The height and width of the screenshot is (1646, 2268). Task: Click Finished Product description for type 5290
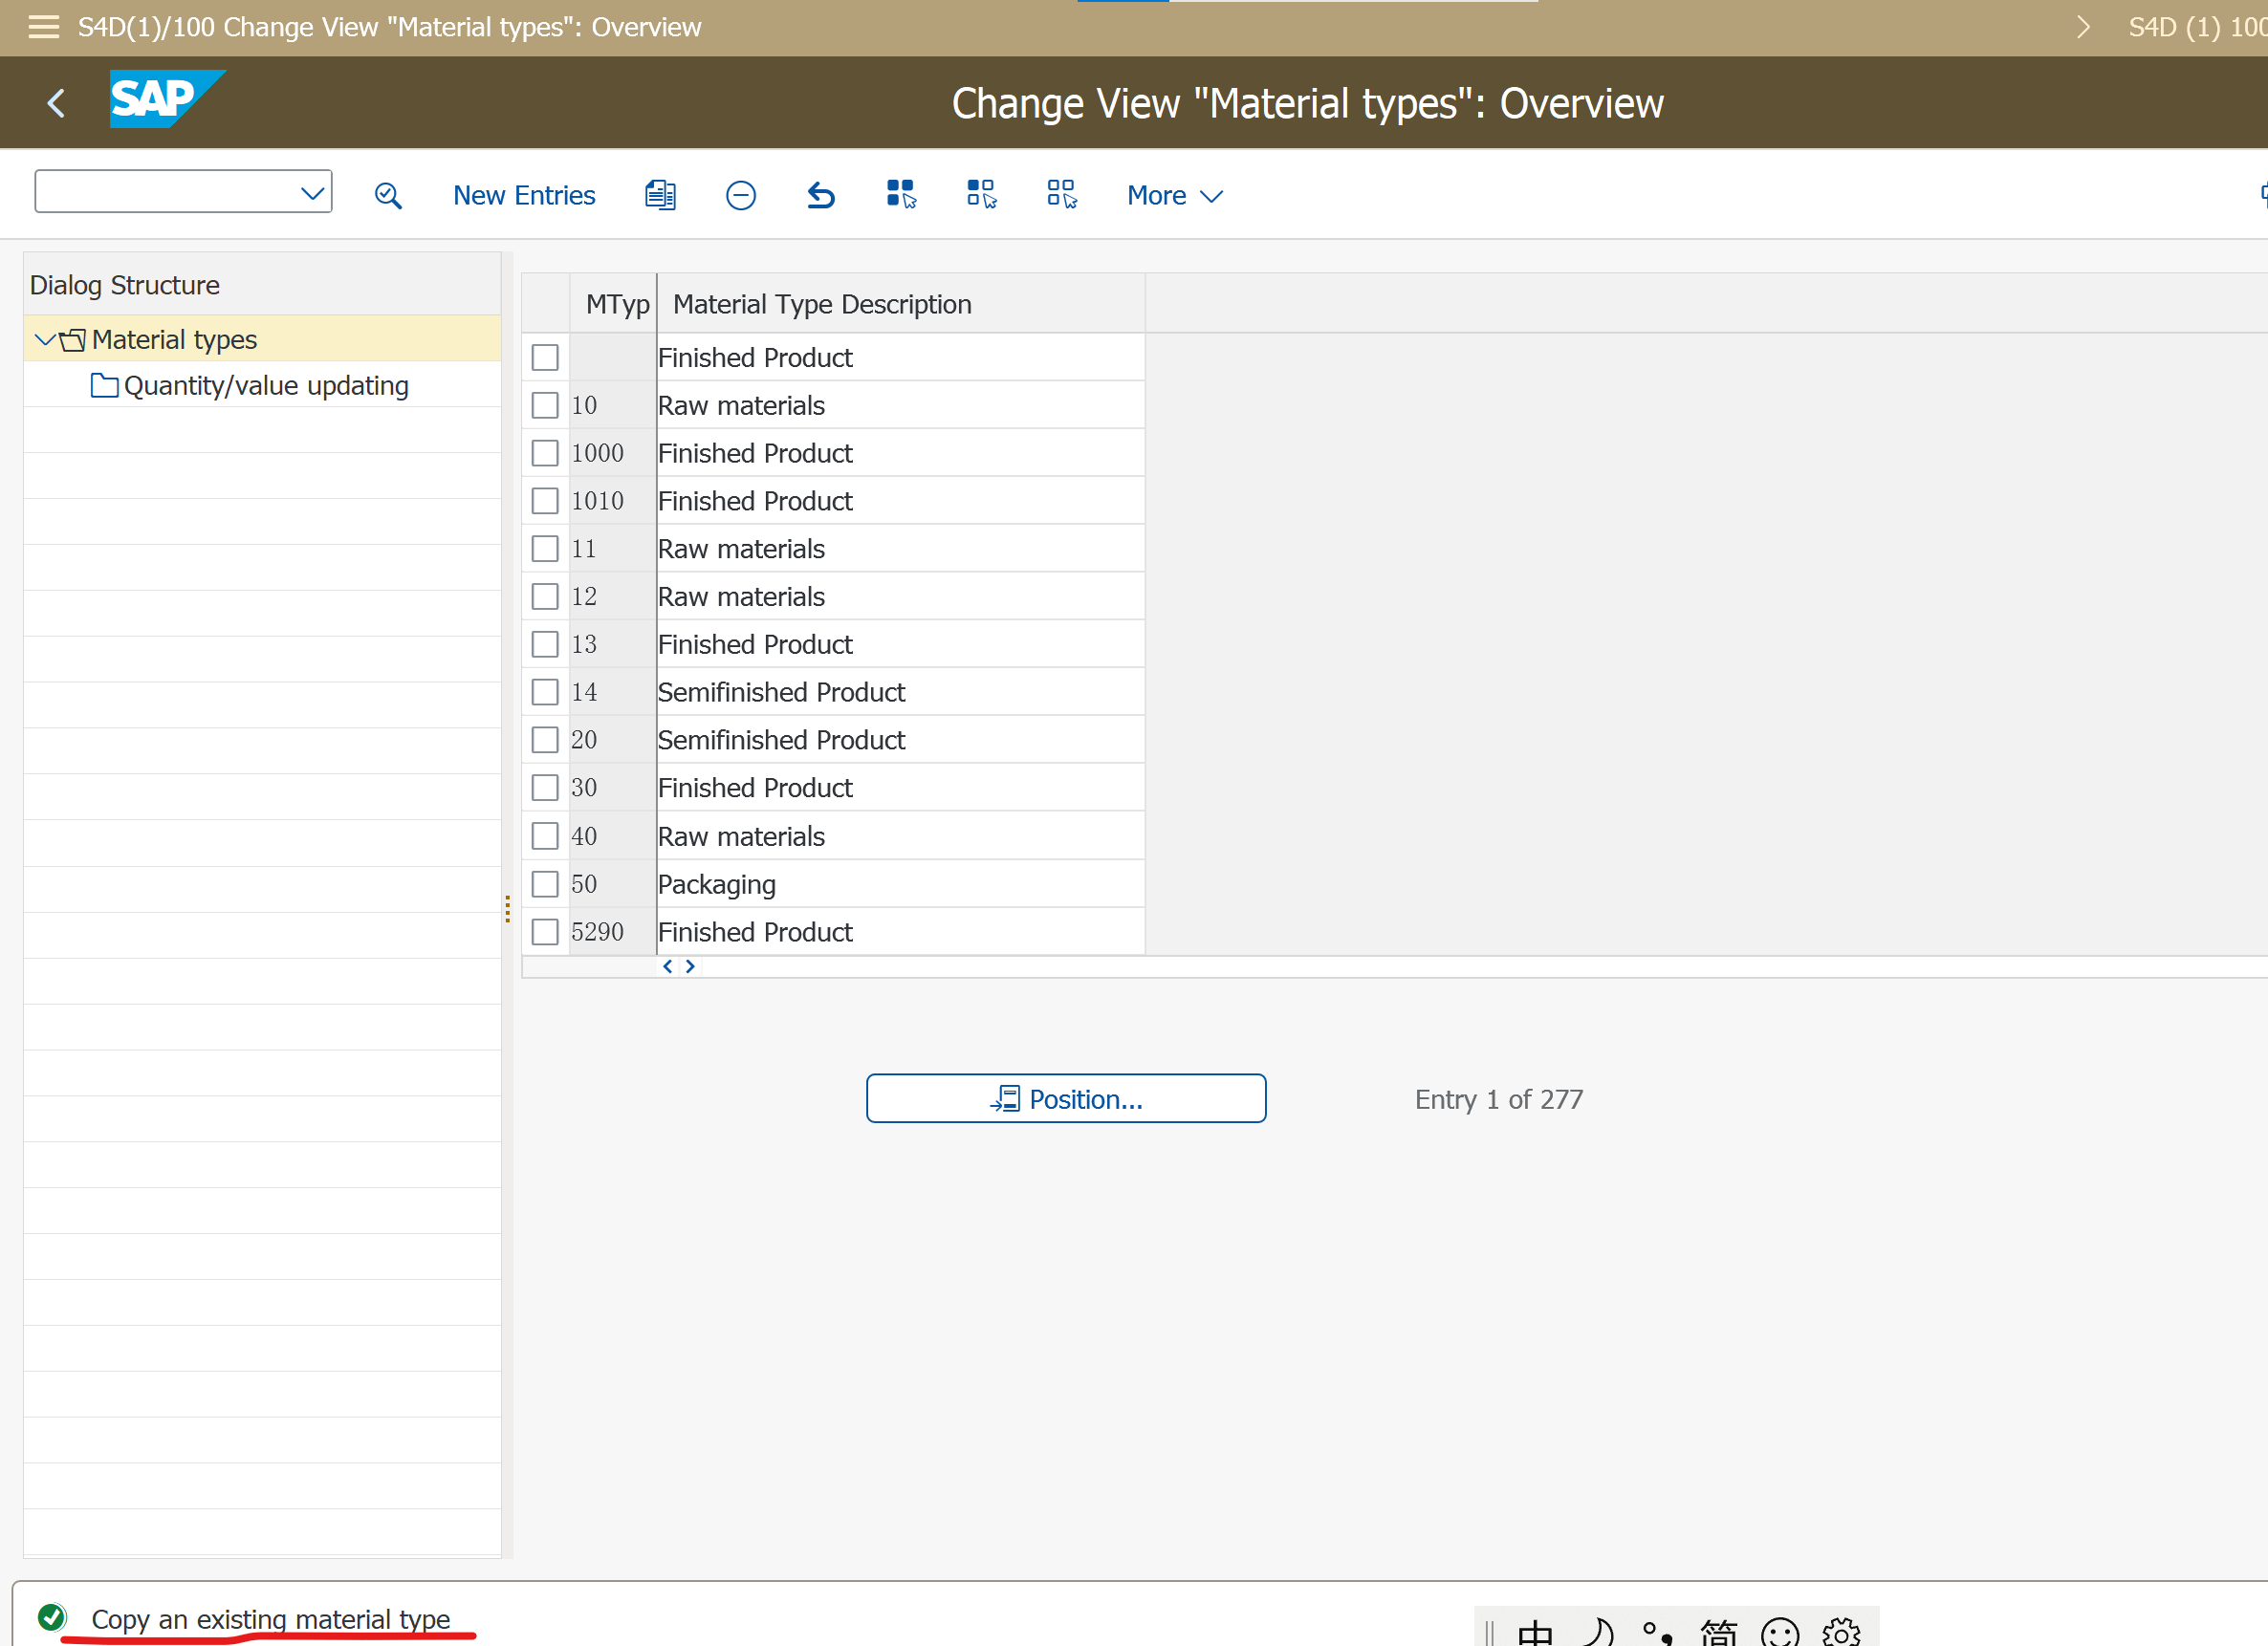click(900, 932)
